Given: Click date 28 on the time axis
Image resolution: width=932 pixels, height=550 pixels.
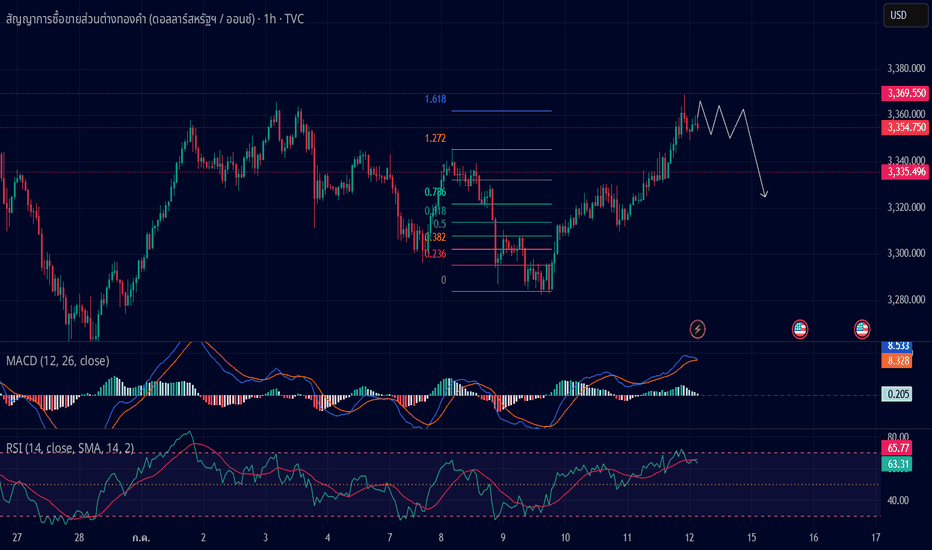Looking at the screenshot, I should pyautogui.click(x=79, y=538).
